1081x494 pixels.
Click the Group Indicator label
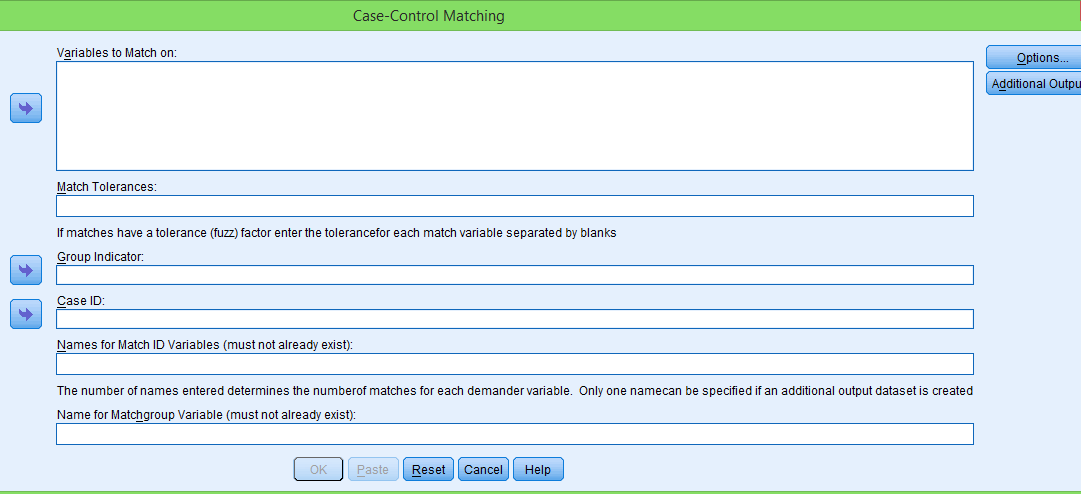coord(100,256)
